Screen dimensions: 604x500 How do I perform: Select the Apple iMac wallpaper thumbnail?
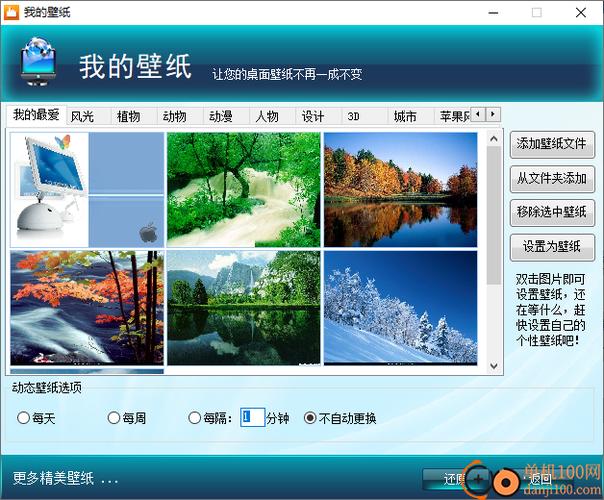(x=87, y=190)
